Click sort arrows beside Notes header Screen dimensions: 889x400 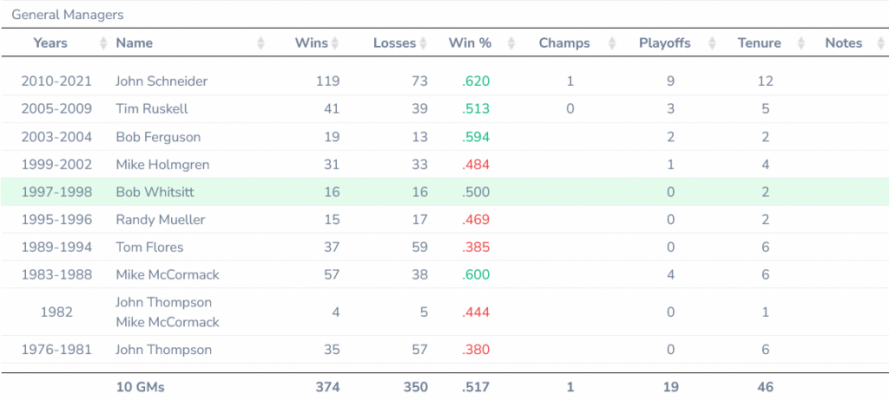pyautogui.click(x=880, y=43)
